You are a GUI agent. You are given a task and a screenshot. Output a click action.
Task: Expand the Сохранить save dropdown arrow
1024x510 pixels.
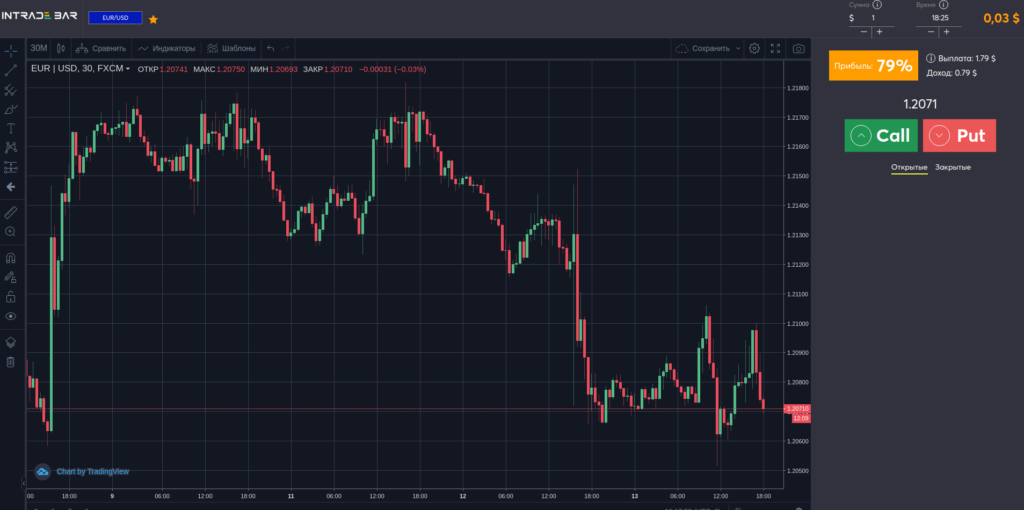point(738,48)
